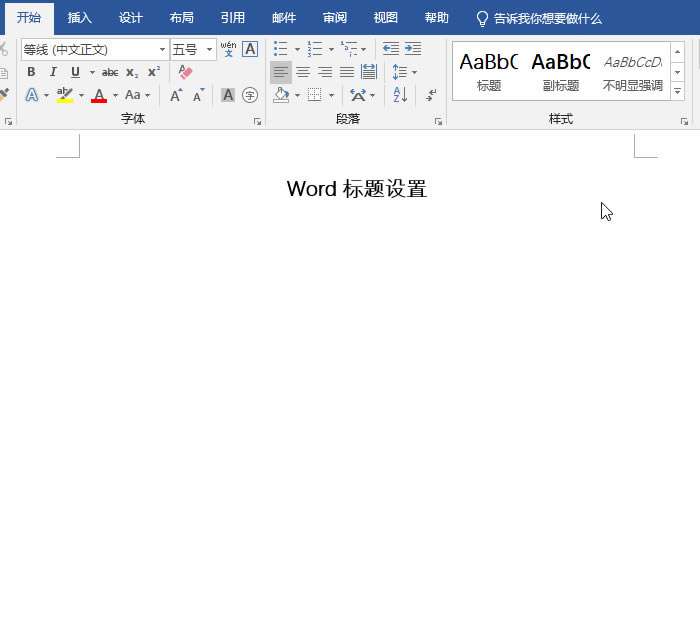Expand font color dropdown arrow

(115, 96)
